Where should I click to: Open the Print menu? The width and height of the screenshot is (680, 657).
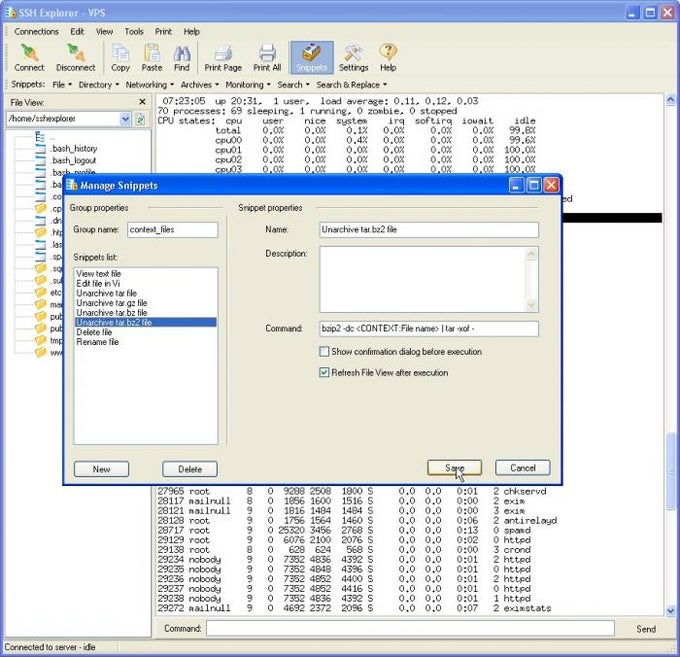(163, 32)
